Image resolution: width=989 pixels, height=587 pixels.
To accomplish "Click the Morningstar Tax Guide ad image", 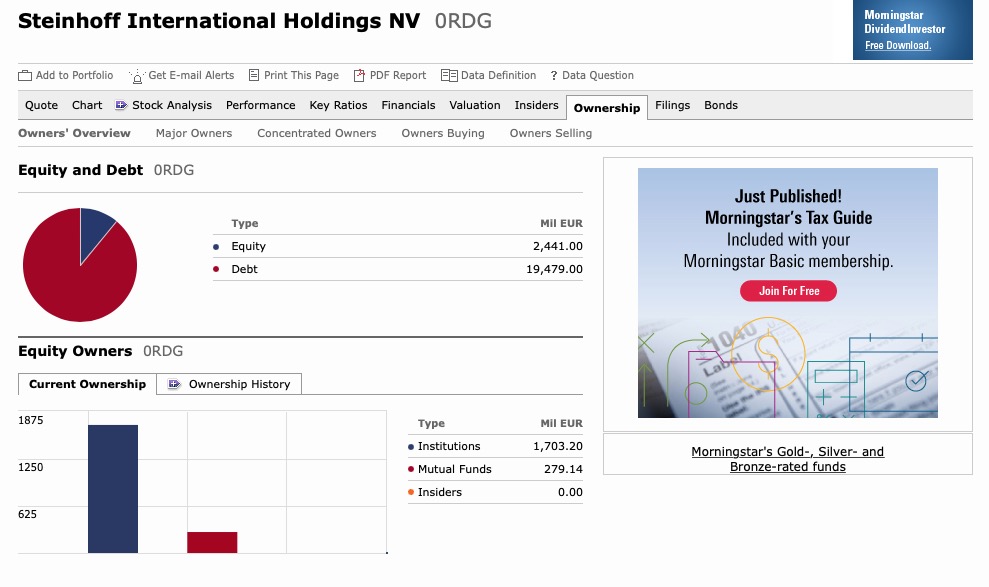I will pyautogui.click(x=788, y=292).
